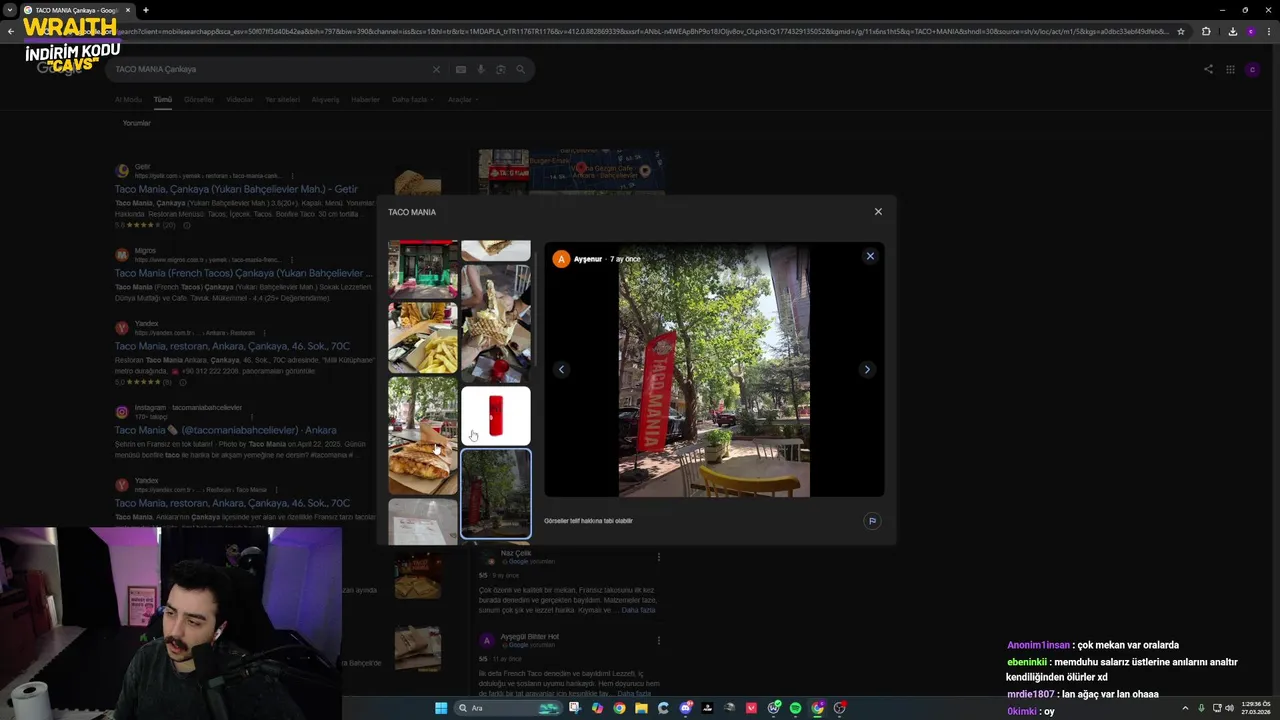Open Chrome downloads
1280x720 pixels.
(1232, 31)
